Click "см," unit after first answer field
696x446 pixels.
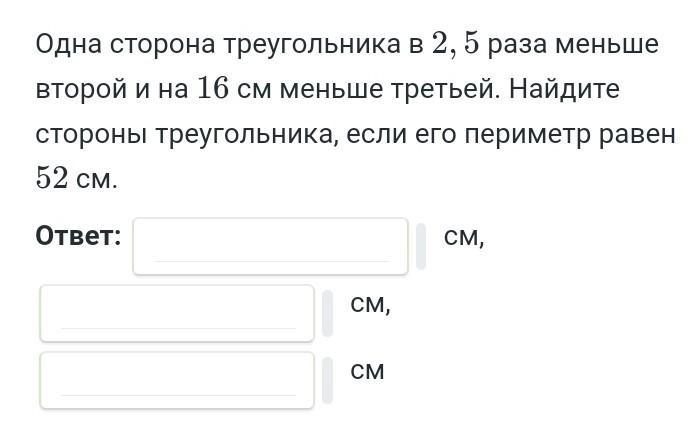click(464, 236)
